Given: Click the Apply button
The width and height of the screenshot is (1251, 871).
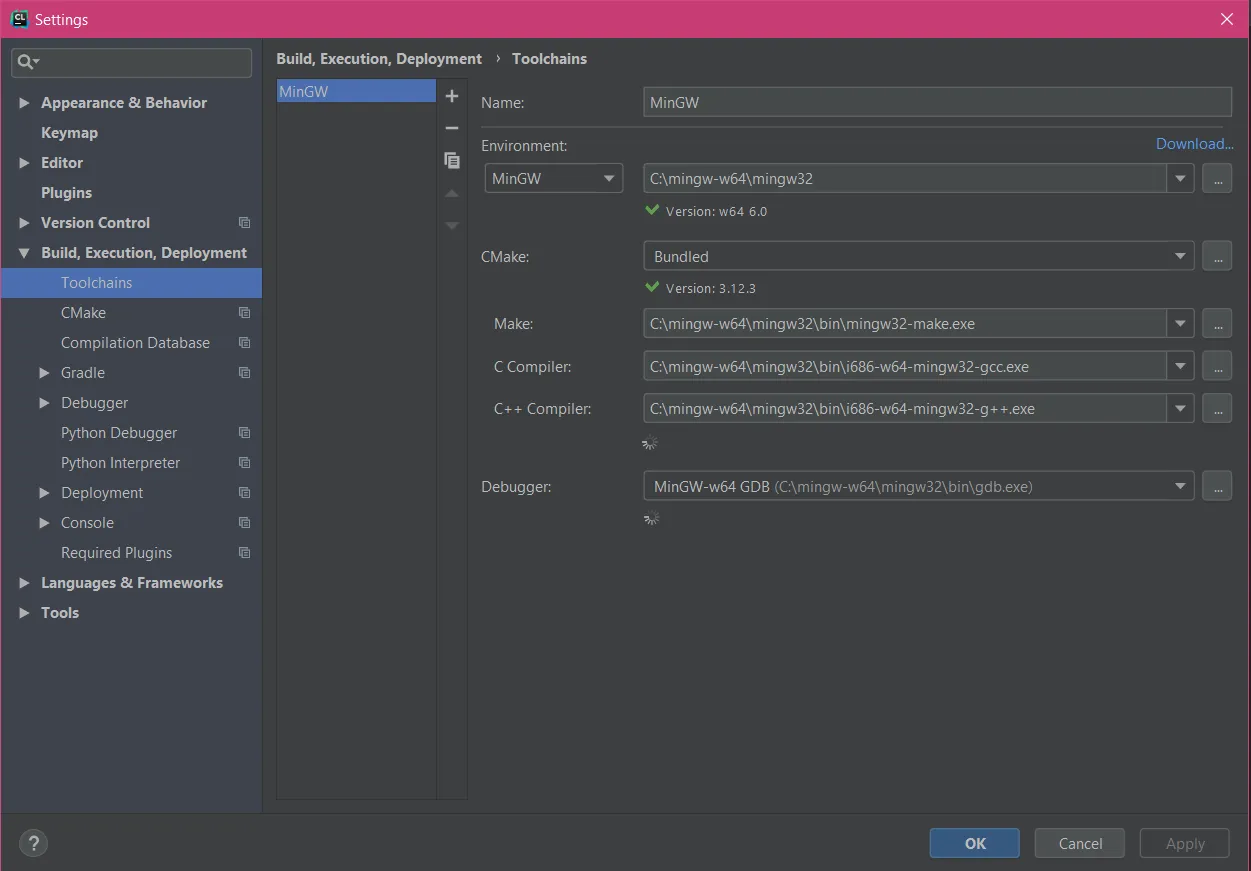Looking at the screenshot, I should click(x=1185, y=843).
